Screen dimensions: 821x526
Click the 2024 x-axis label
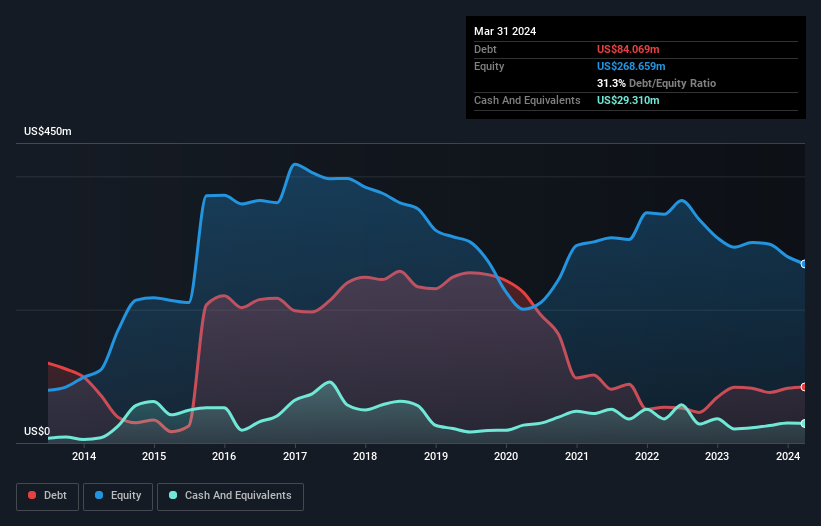point(788,457)
